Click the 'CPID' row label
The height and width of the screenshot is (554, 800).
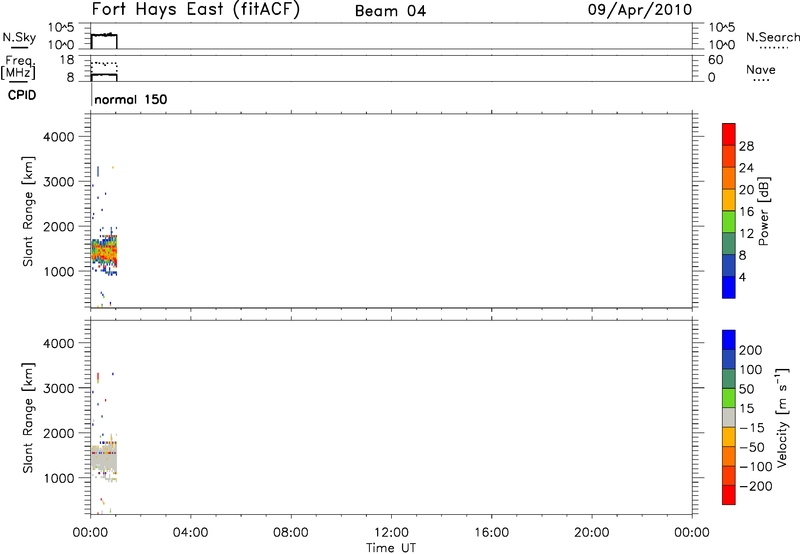click(22, 95)
